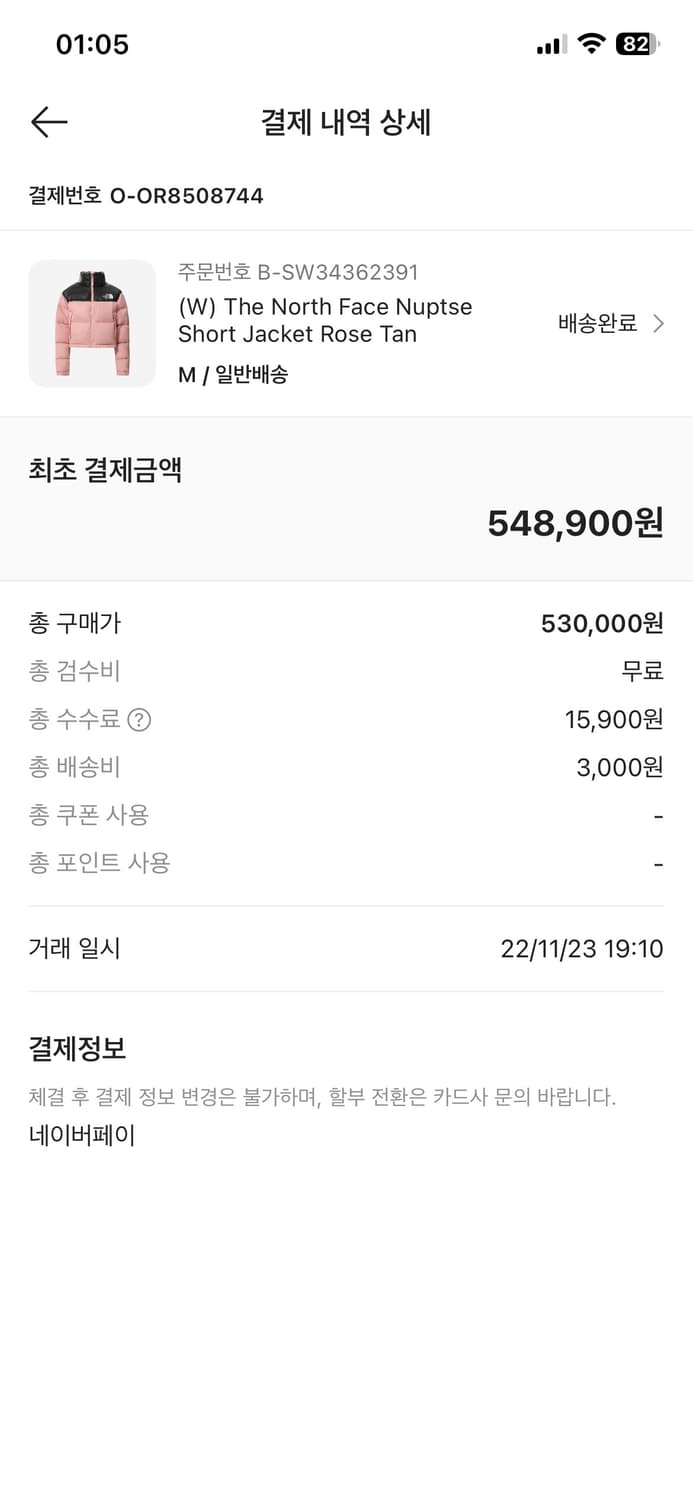693x1500 pixels.
Task: Select the 총 구매가 purchase price row
Action: 345,622
